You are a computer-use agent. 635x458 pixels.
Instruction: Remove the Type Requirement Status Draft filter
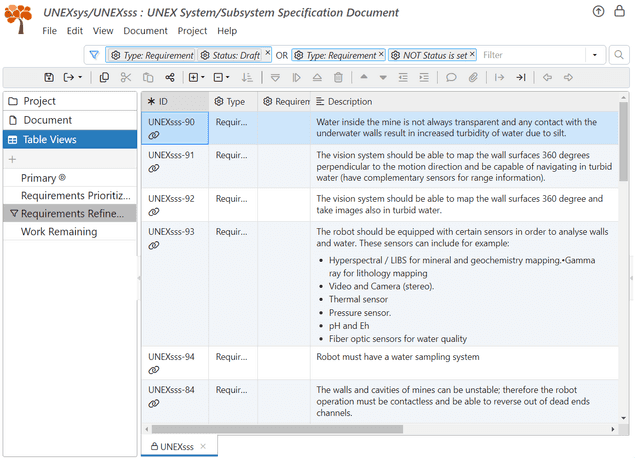(268, 53)
